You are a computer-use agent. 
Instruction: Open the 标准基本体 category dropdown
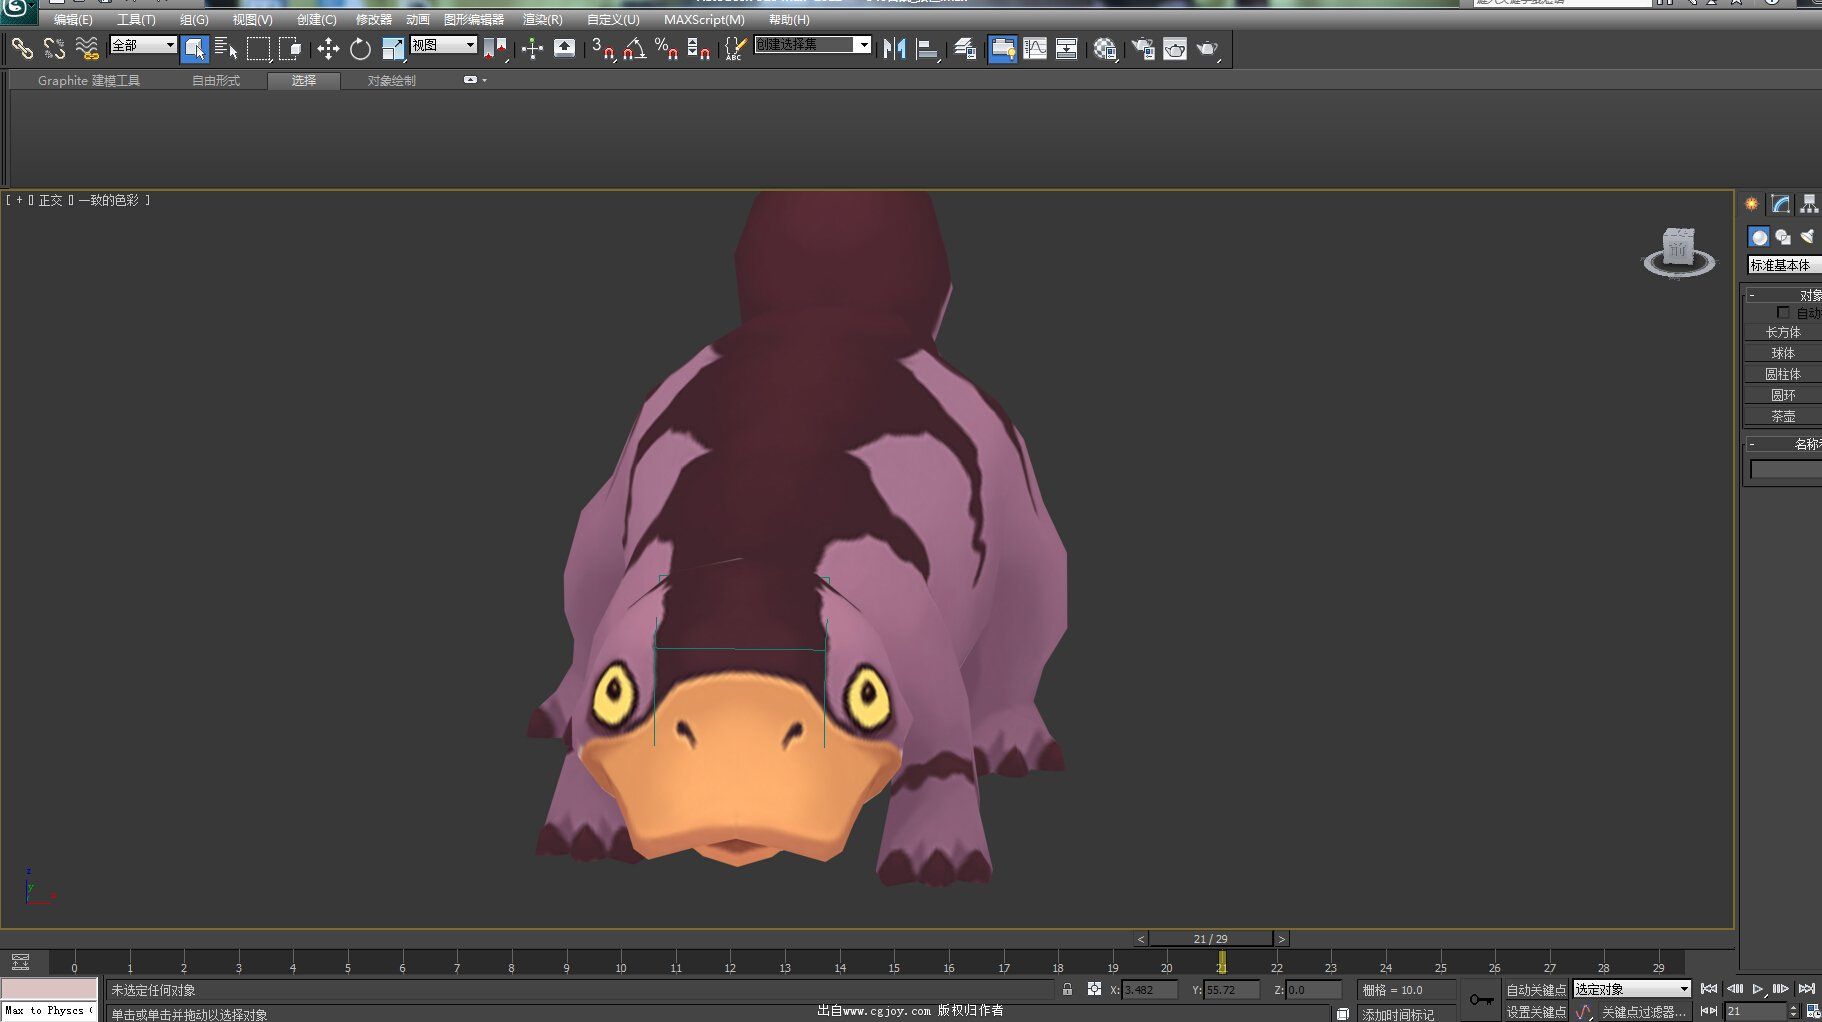click(1785, 265)
